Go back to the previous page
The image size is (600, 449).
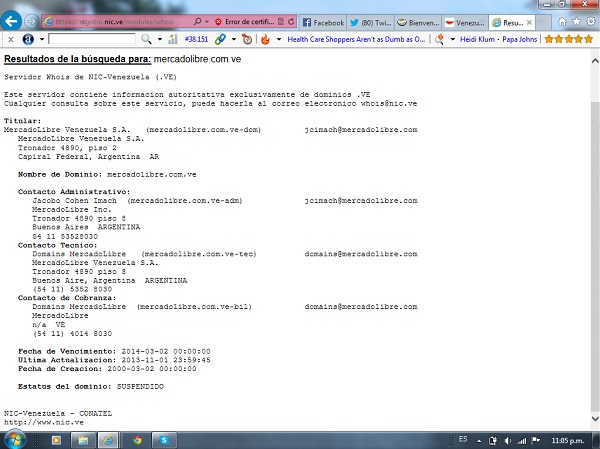pyautogui.click(x=11, y=21)
